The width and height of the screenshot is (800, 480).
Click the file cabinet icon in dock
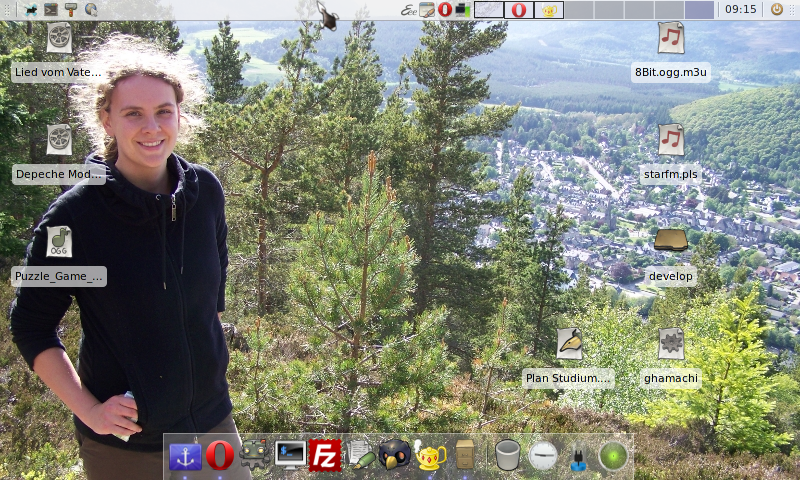pyautogui.click(x=464, y=456)
